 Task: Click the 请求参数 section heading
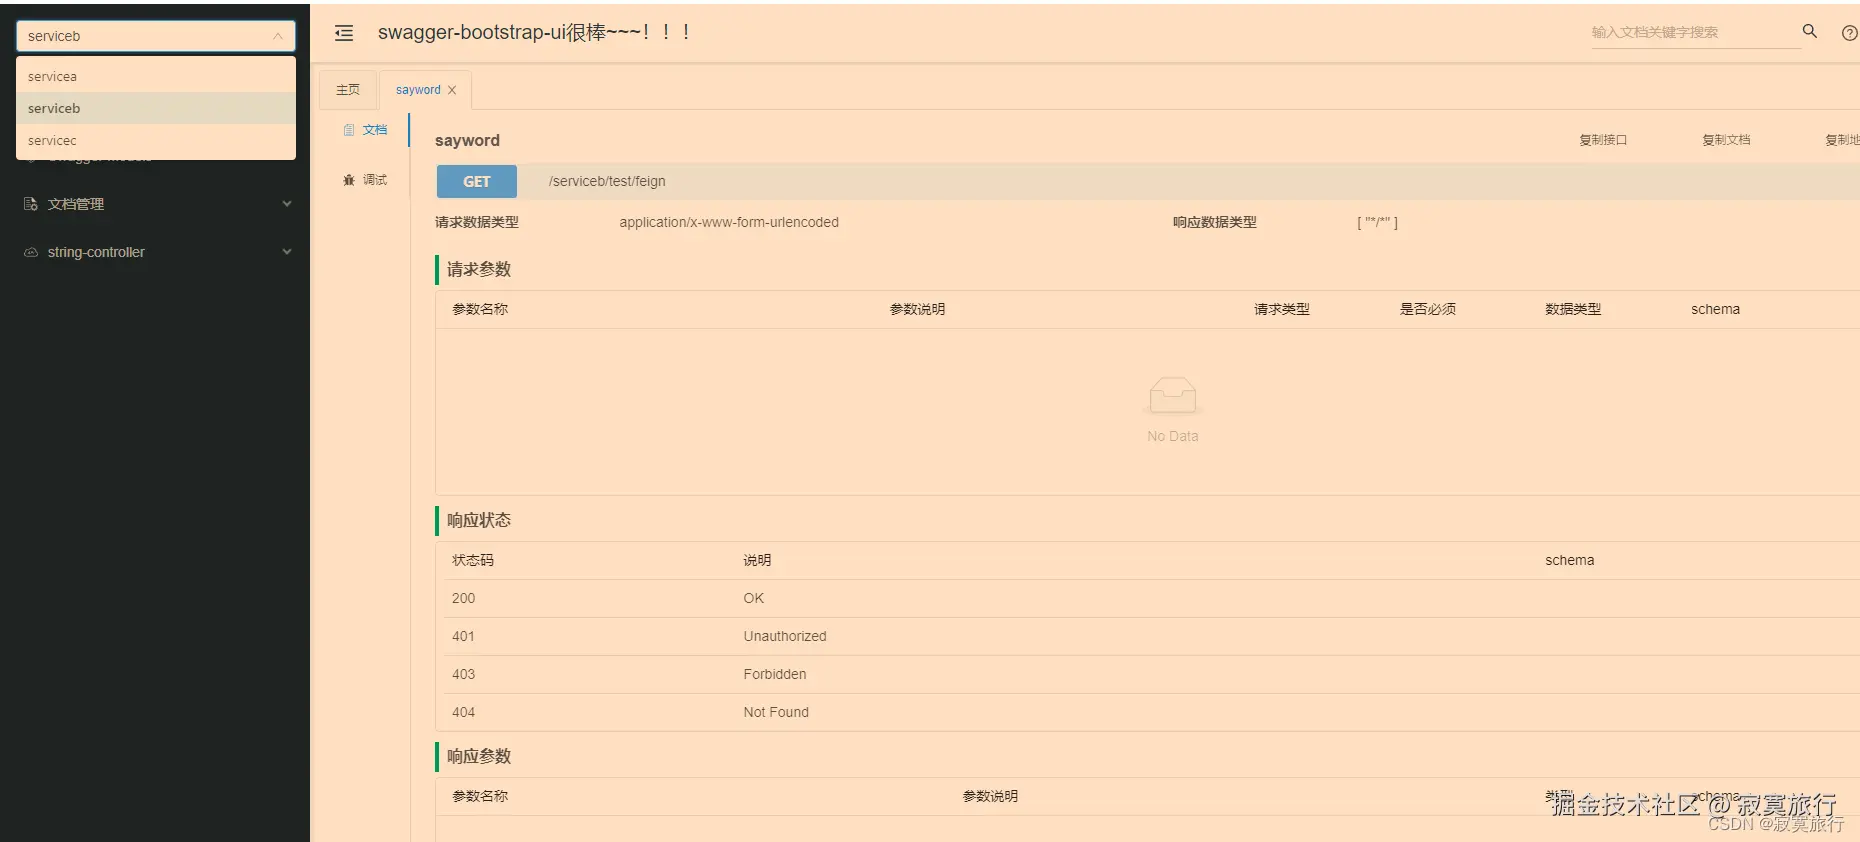pyautogui.click(x=479, y=269)
